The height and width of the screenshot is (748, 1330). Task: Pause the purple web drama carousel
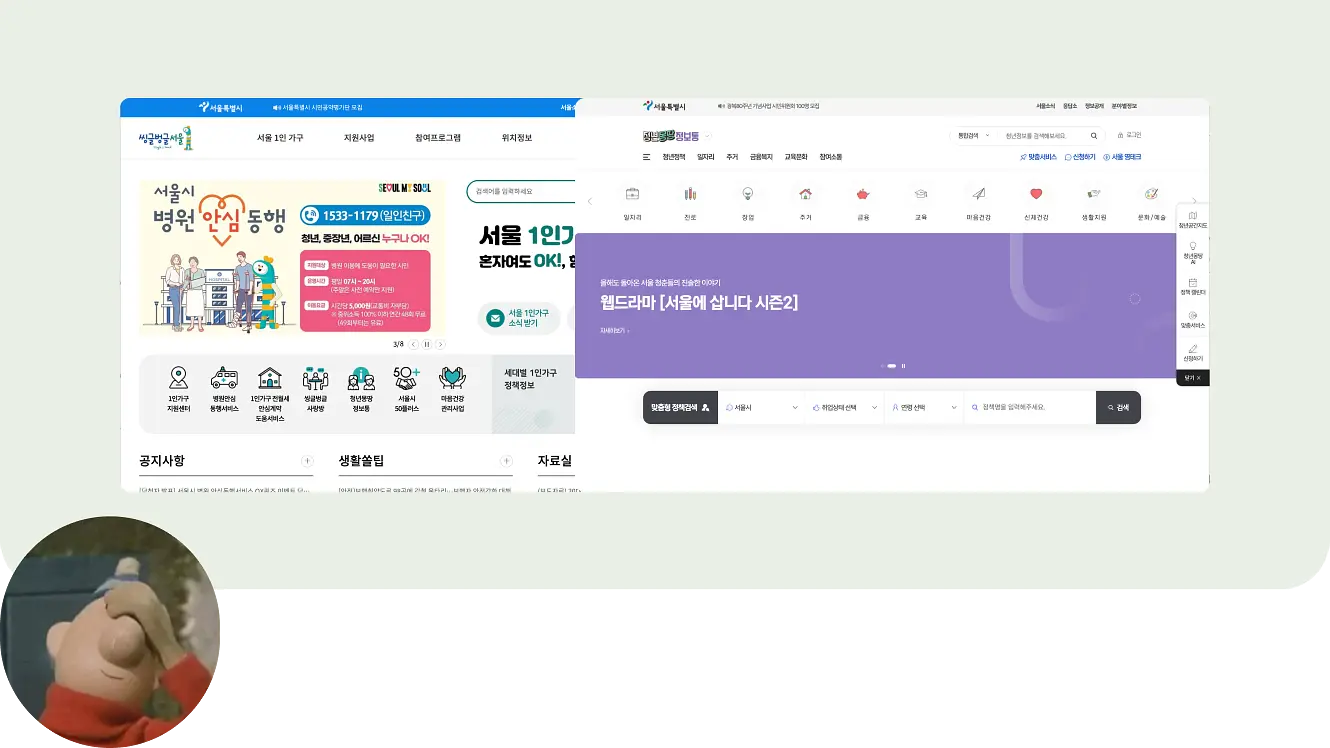[x=904, y=366]
